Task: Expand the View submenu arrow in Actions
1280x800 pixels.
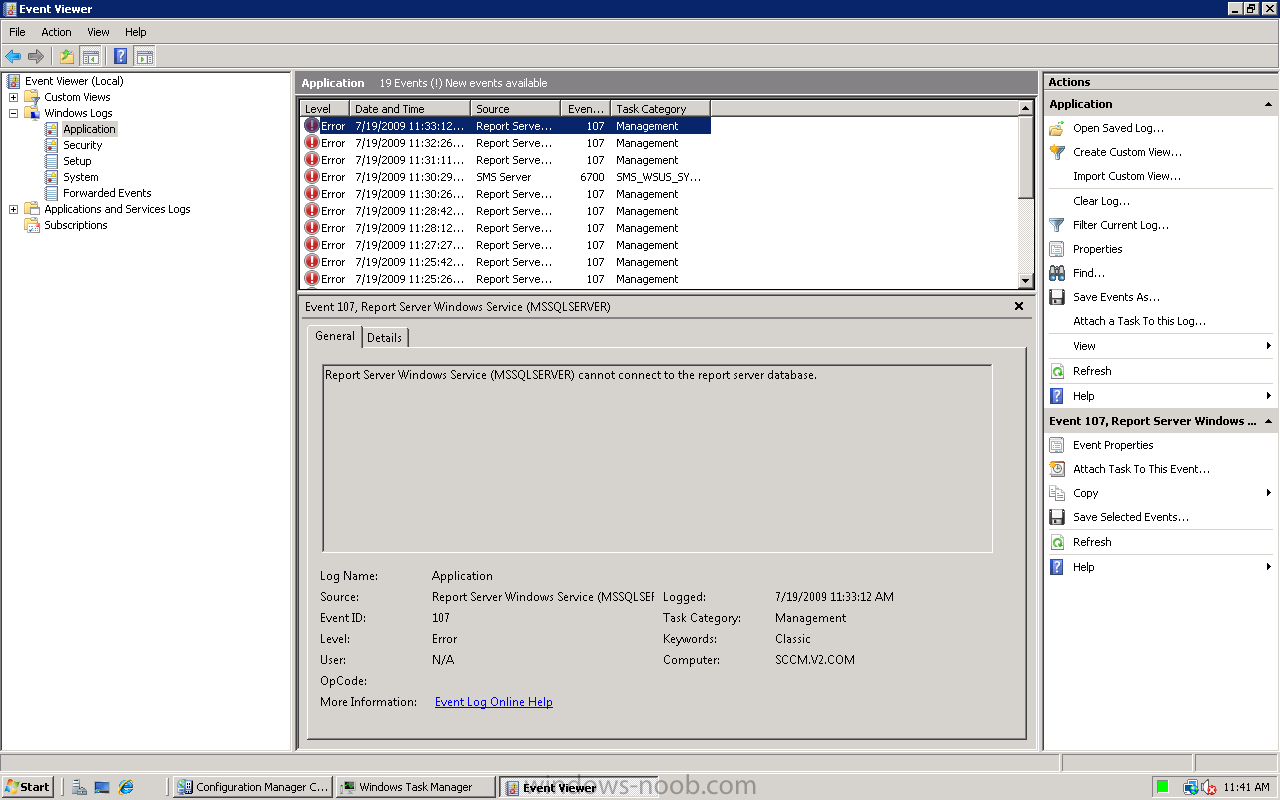Action: click(1268, 346)
